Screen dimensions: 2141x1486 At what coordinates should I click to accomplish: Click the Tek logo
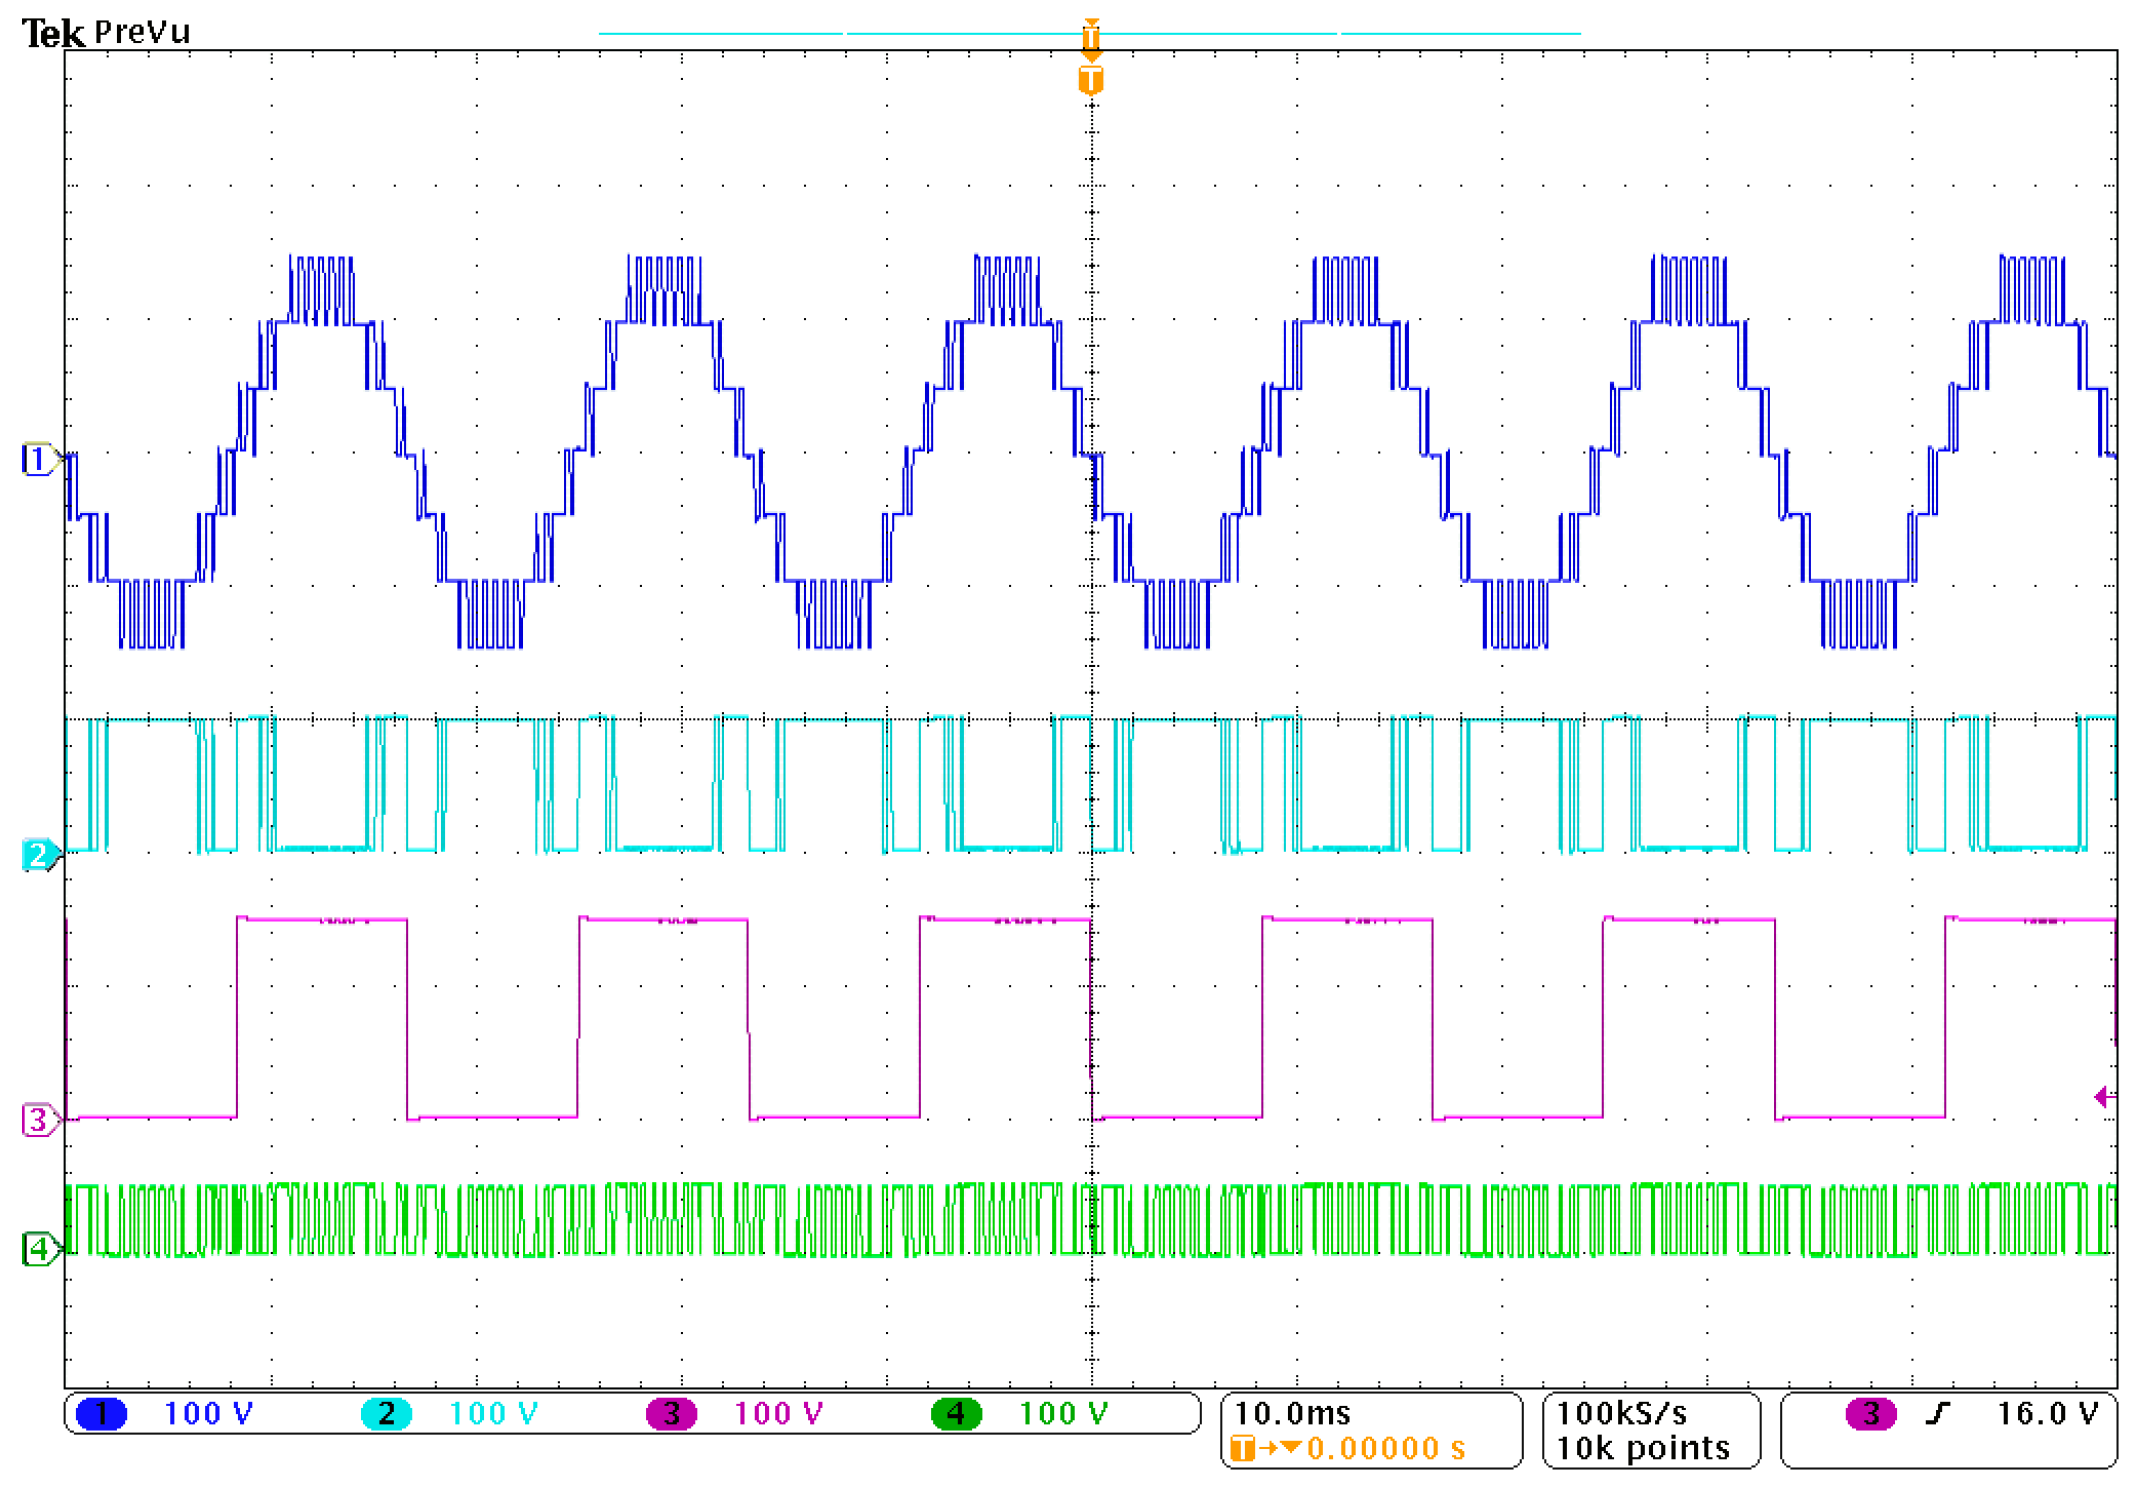click(x=53, y=34)
